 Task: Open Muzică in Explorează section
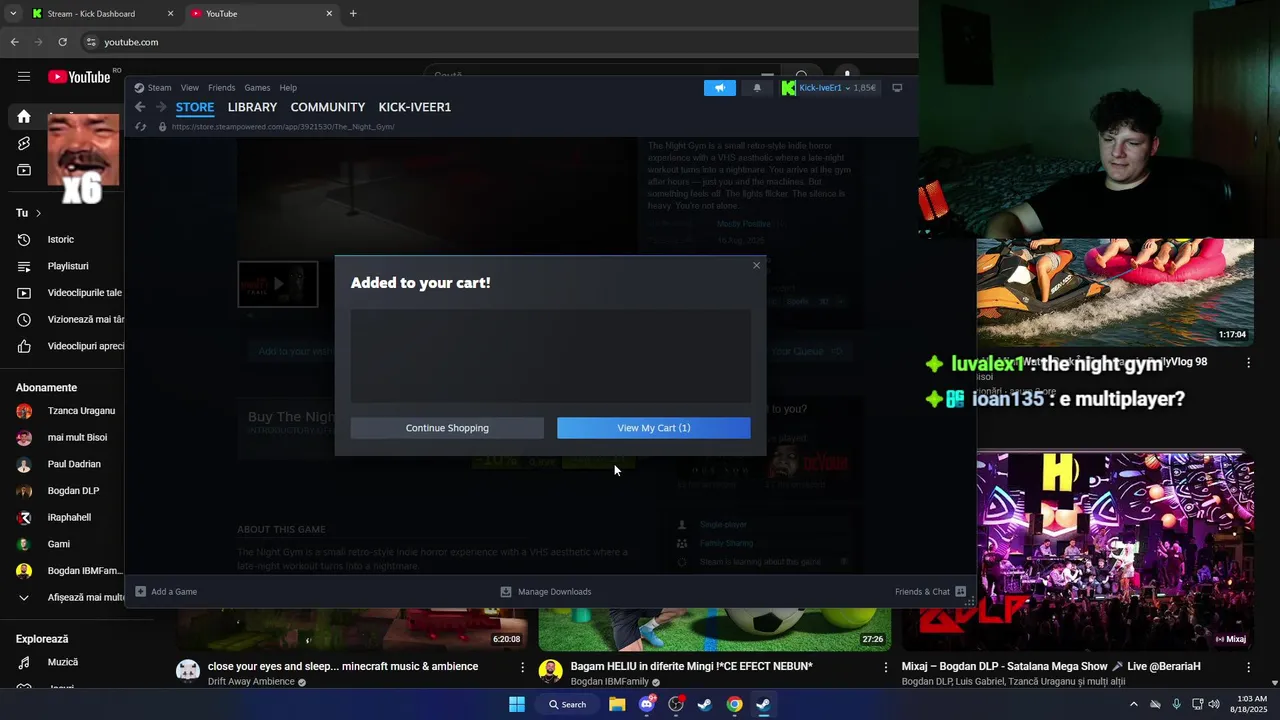(62, 662)
